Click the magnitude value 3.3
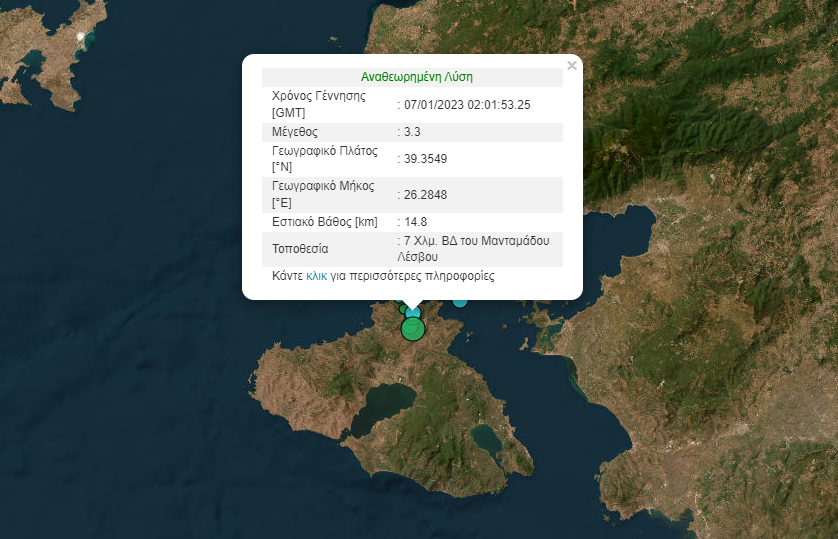 412,132
